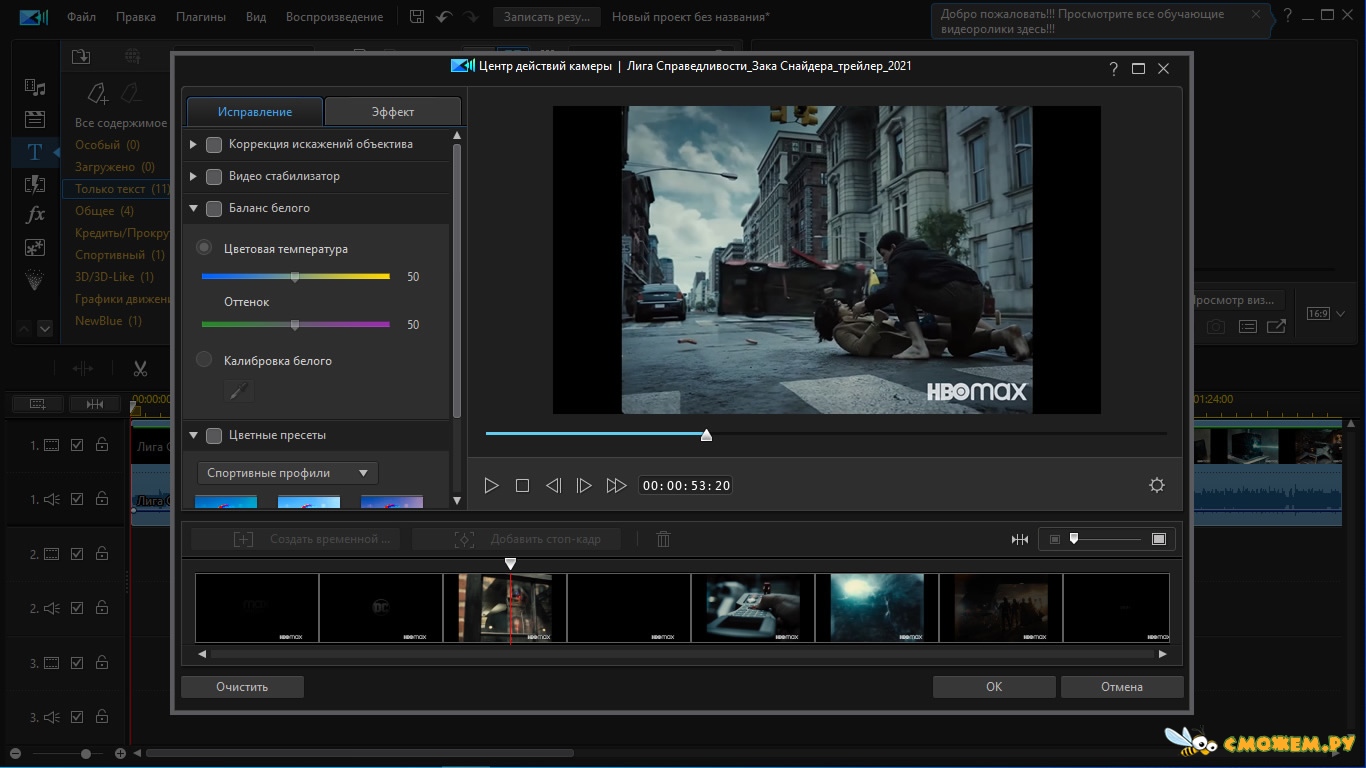Open help in the camera action center dialog
The image size is (1366, 768).
(1114, 68)
